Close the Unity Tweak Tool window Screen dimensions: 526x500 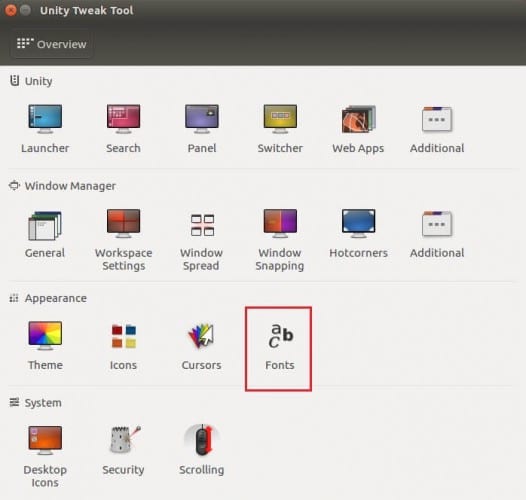point(10,10)
